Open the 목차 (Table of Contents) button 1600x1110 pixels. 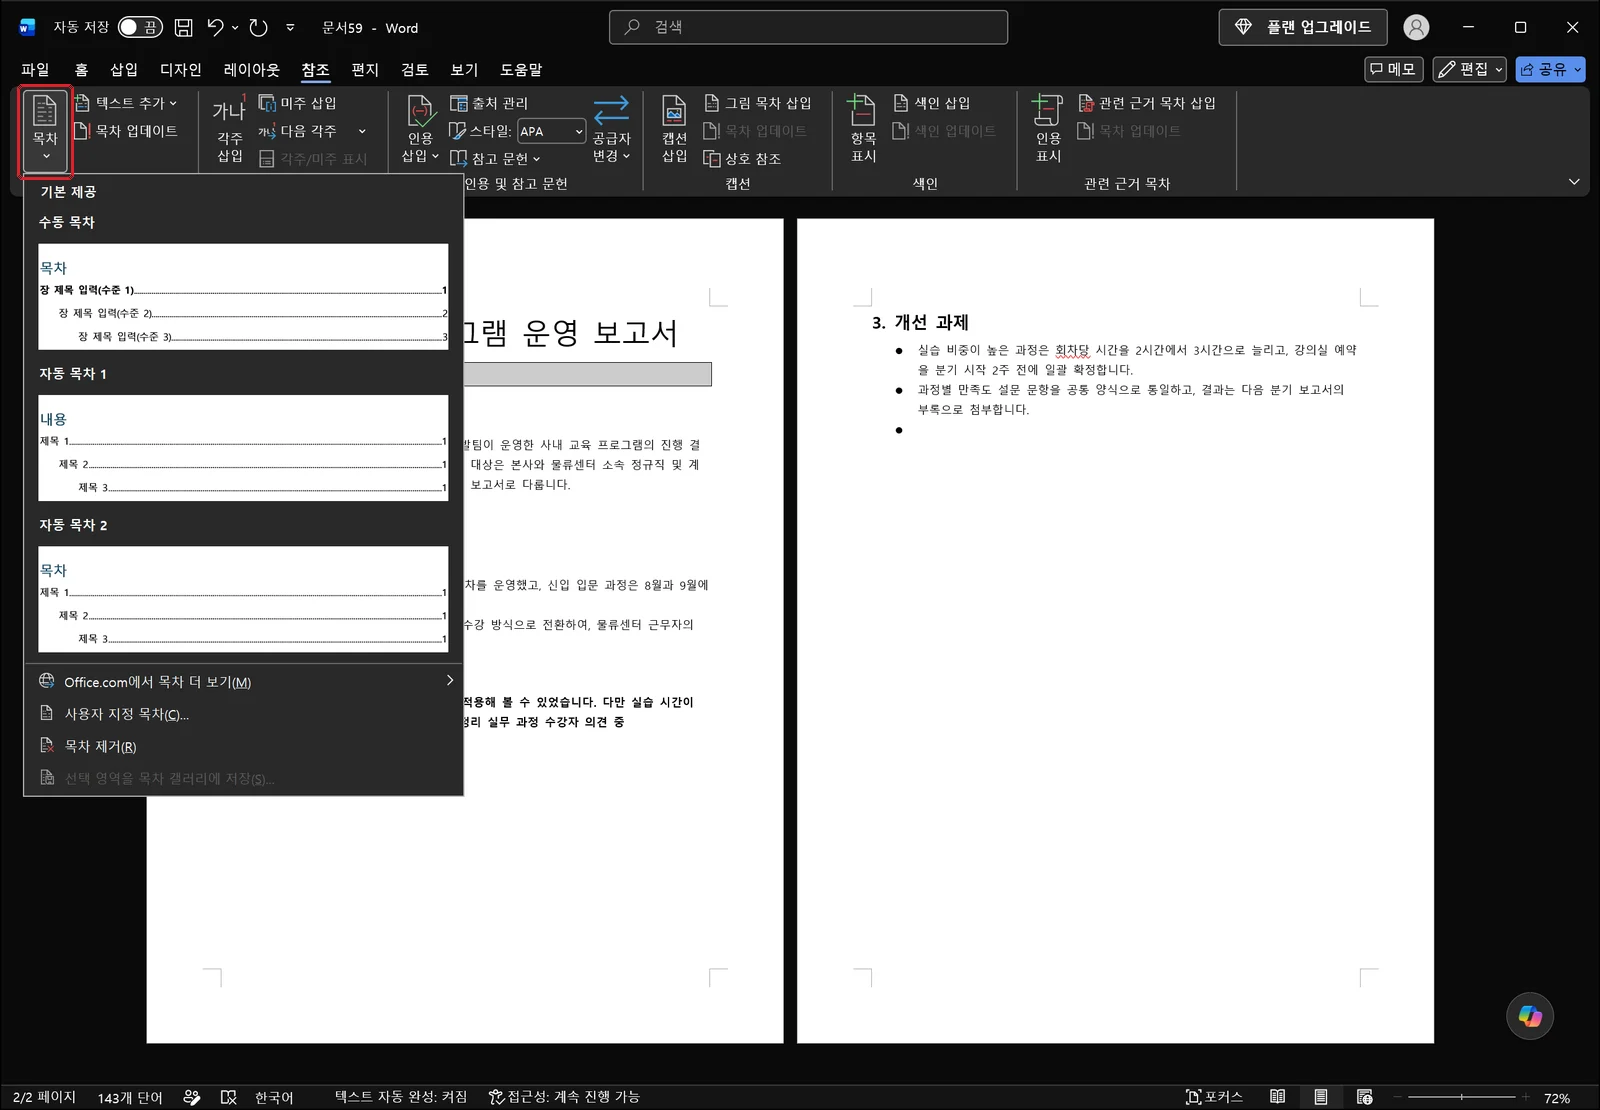point(45,132)
